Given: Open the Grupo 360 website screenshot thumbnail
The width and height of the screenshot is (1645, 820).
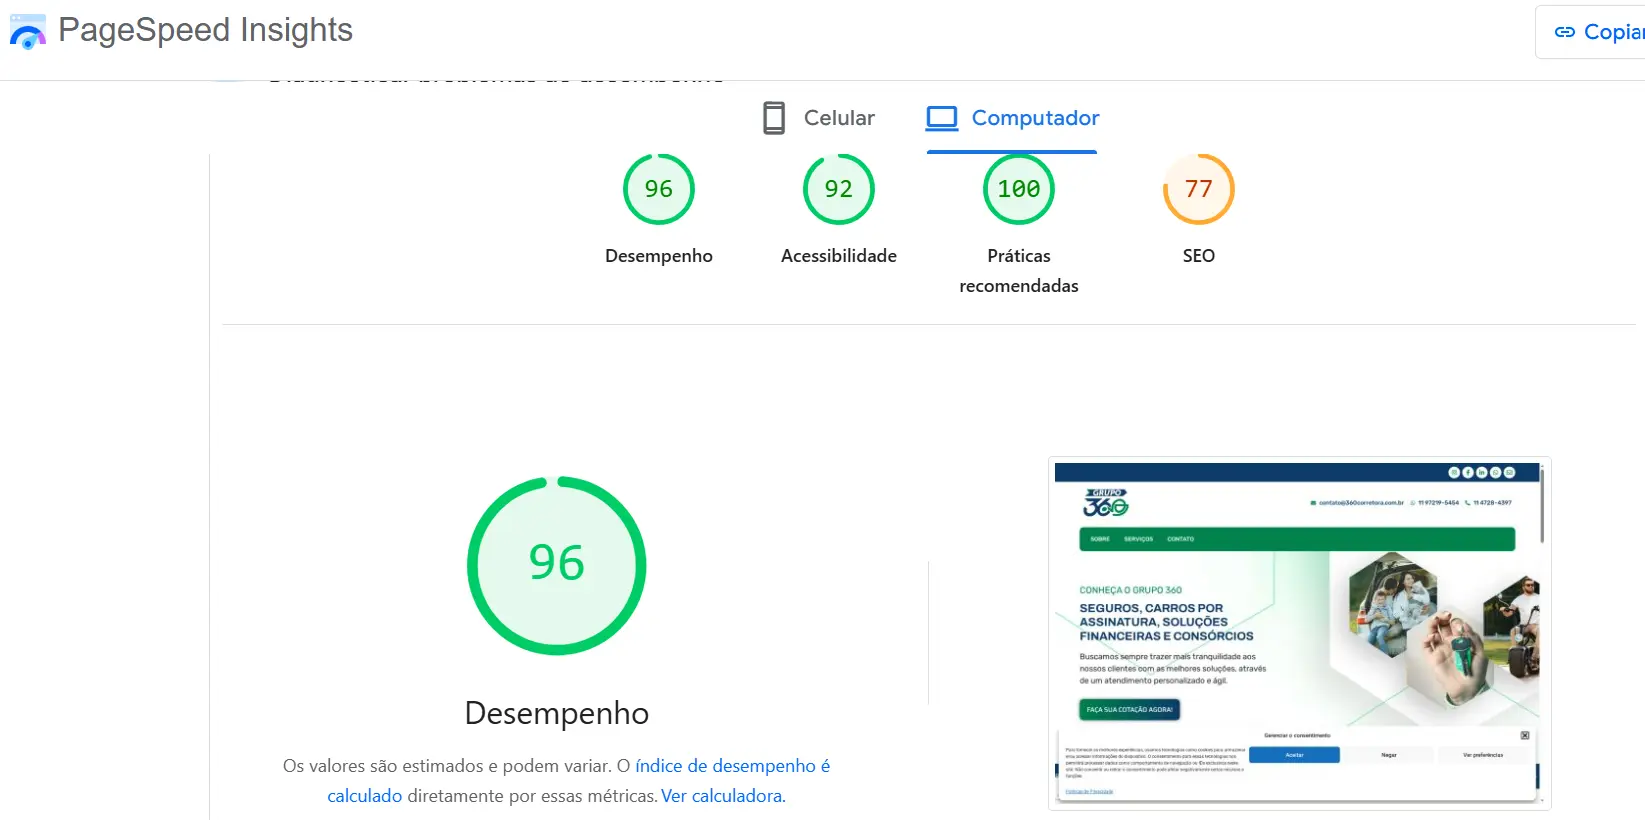Looking at the screenshot, I should [1298, 632].
